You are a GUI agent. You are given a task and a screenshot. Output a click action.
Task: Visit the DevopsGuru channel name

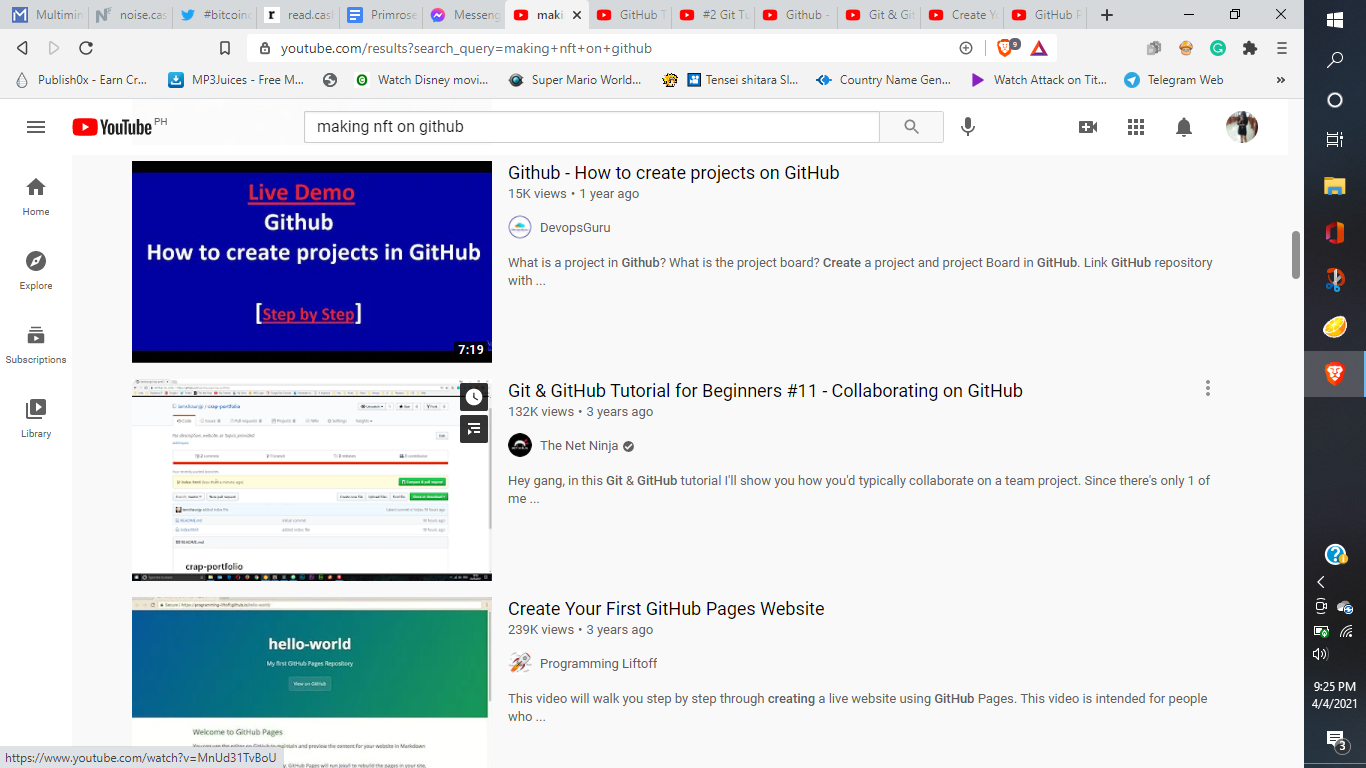(575, 228)
